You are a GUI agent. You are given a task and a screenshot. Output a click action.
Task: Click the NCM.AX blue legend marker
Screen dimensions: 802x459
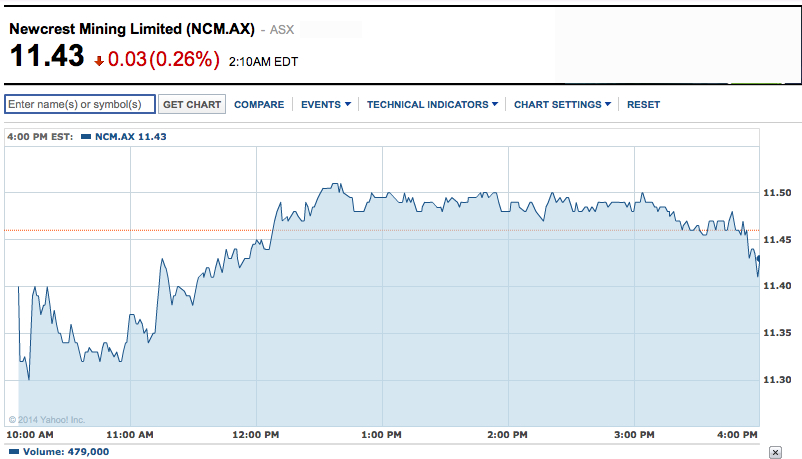tap(85, 136)
